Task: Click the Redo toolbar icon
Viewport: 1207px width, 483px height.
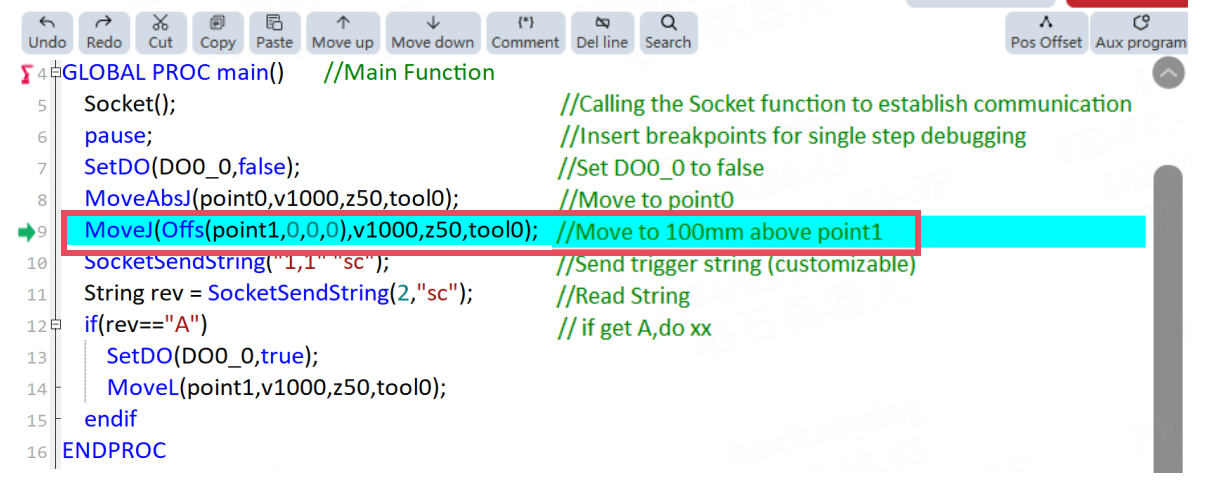Action: click(x=104, y=32)
